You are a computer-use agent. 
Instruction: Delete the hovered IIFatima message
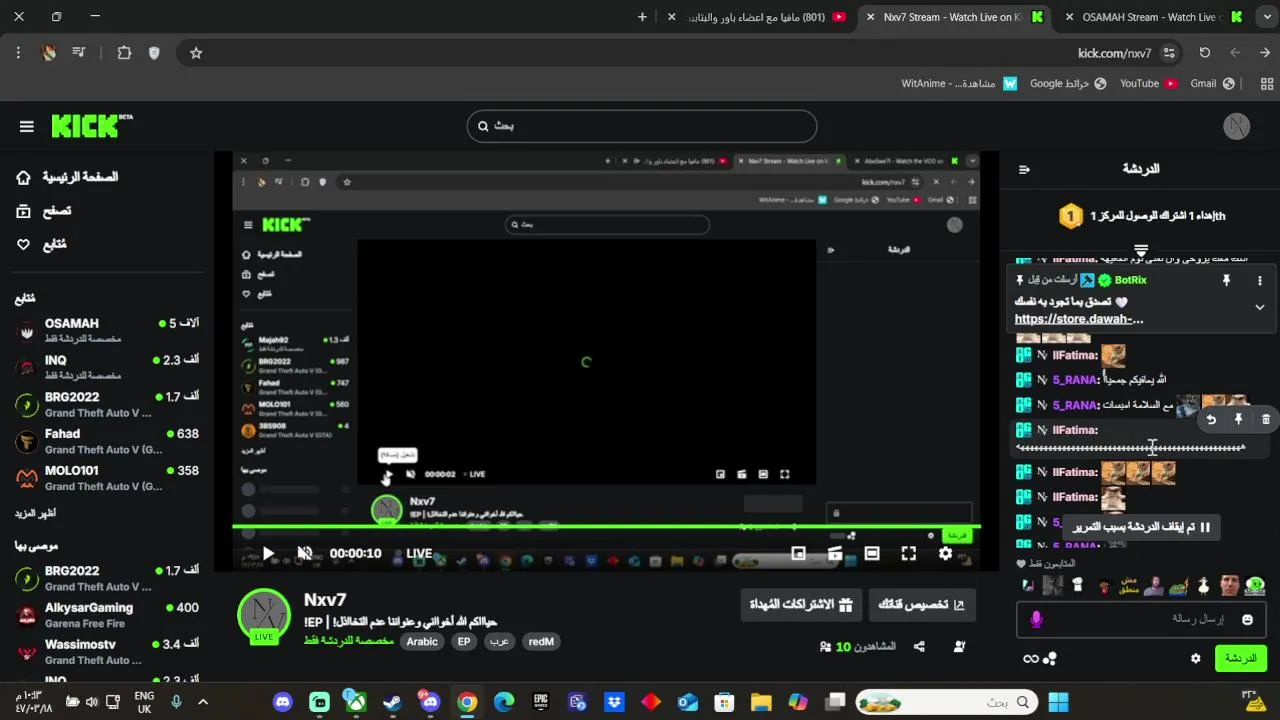click(x=1265, y=420)
